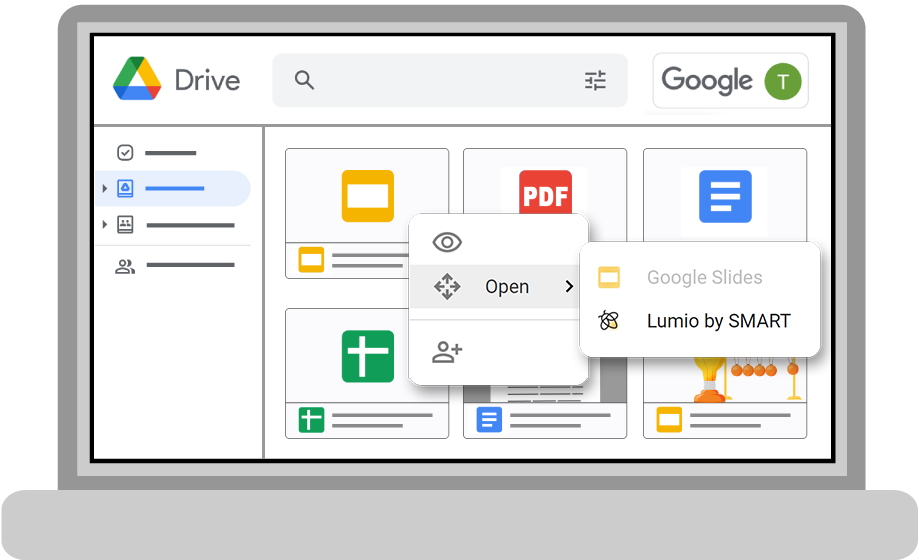Click the Drive title text
The width and height of the screenshot is (919, 560).
[207, 80]
